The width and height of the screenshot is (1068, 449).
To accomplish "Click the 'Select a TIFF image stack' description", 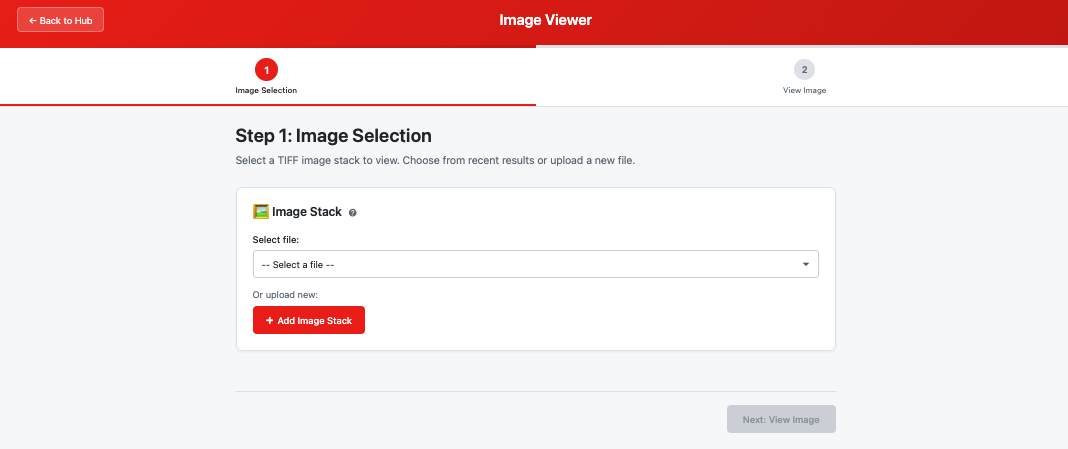I will click(x=435, y=161).
